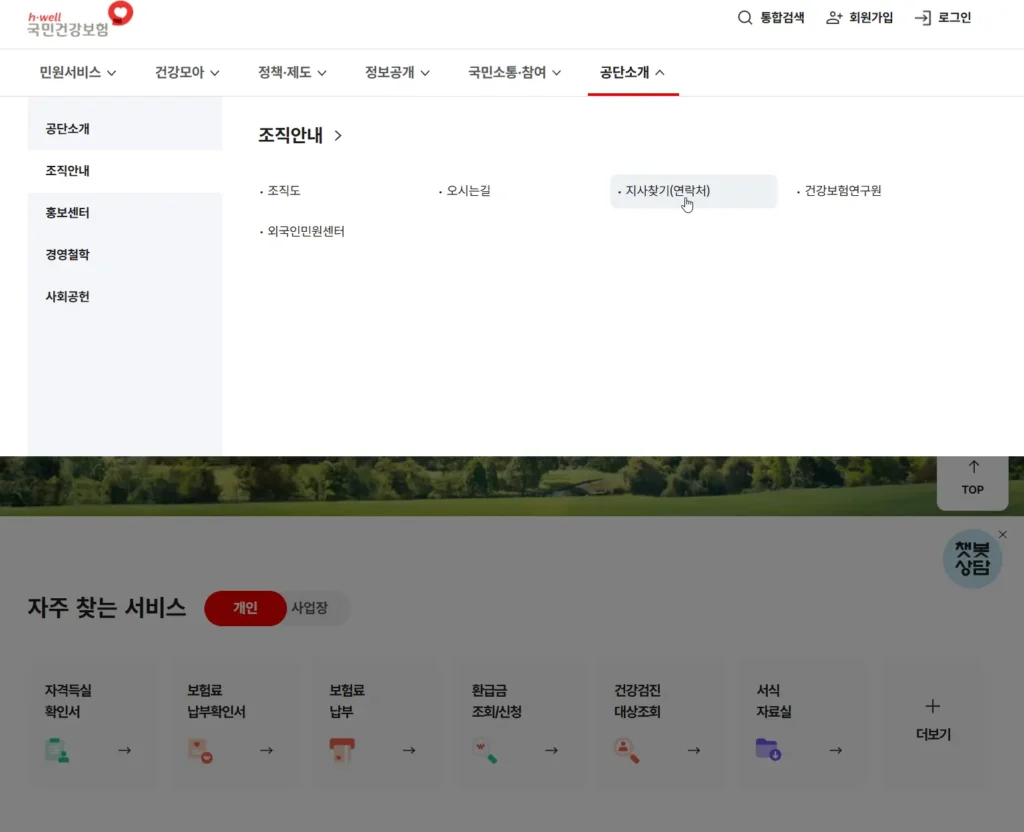
Task: Collapse the 공단소개 menu
Action: coord(633,72)
